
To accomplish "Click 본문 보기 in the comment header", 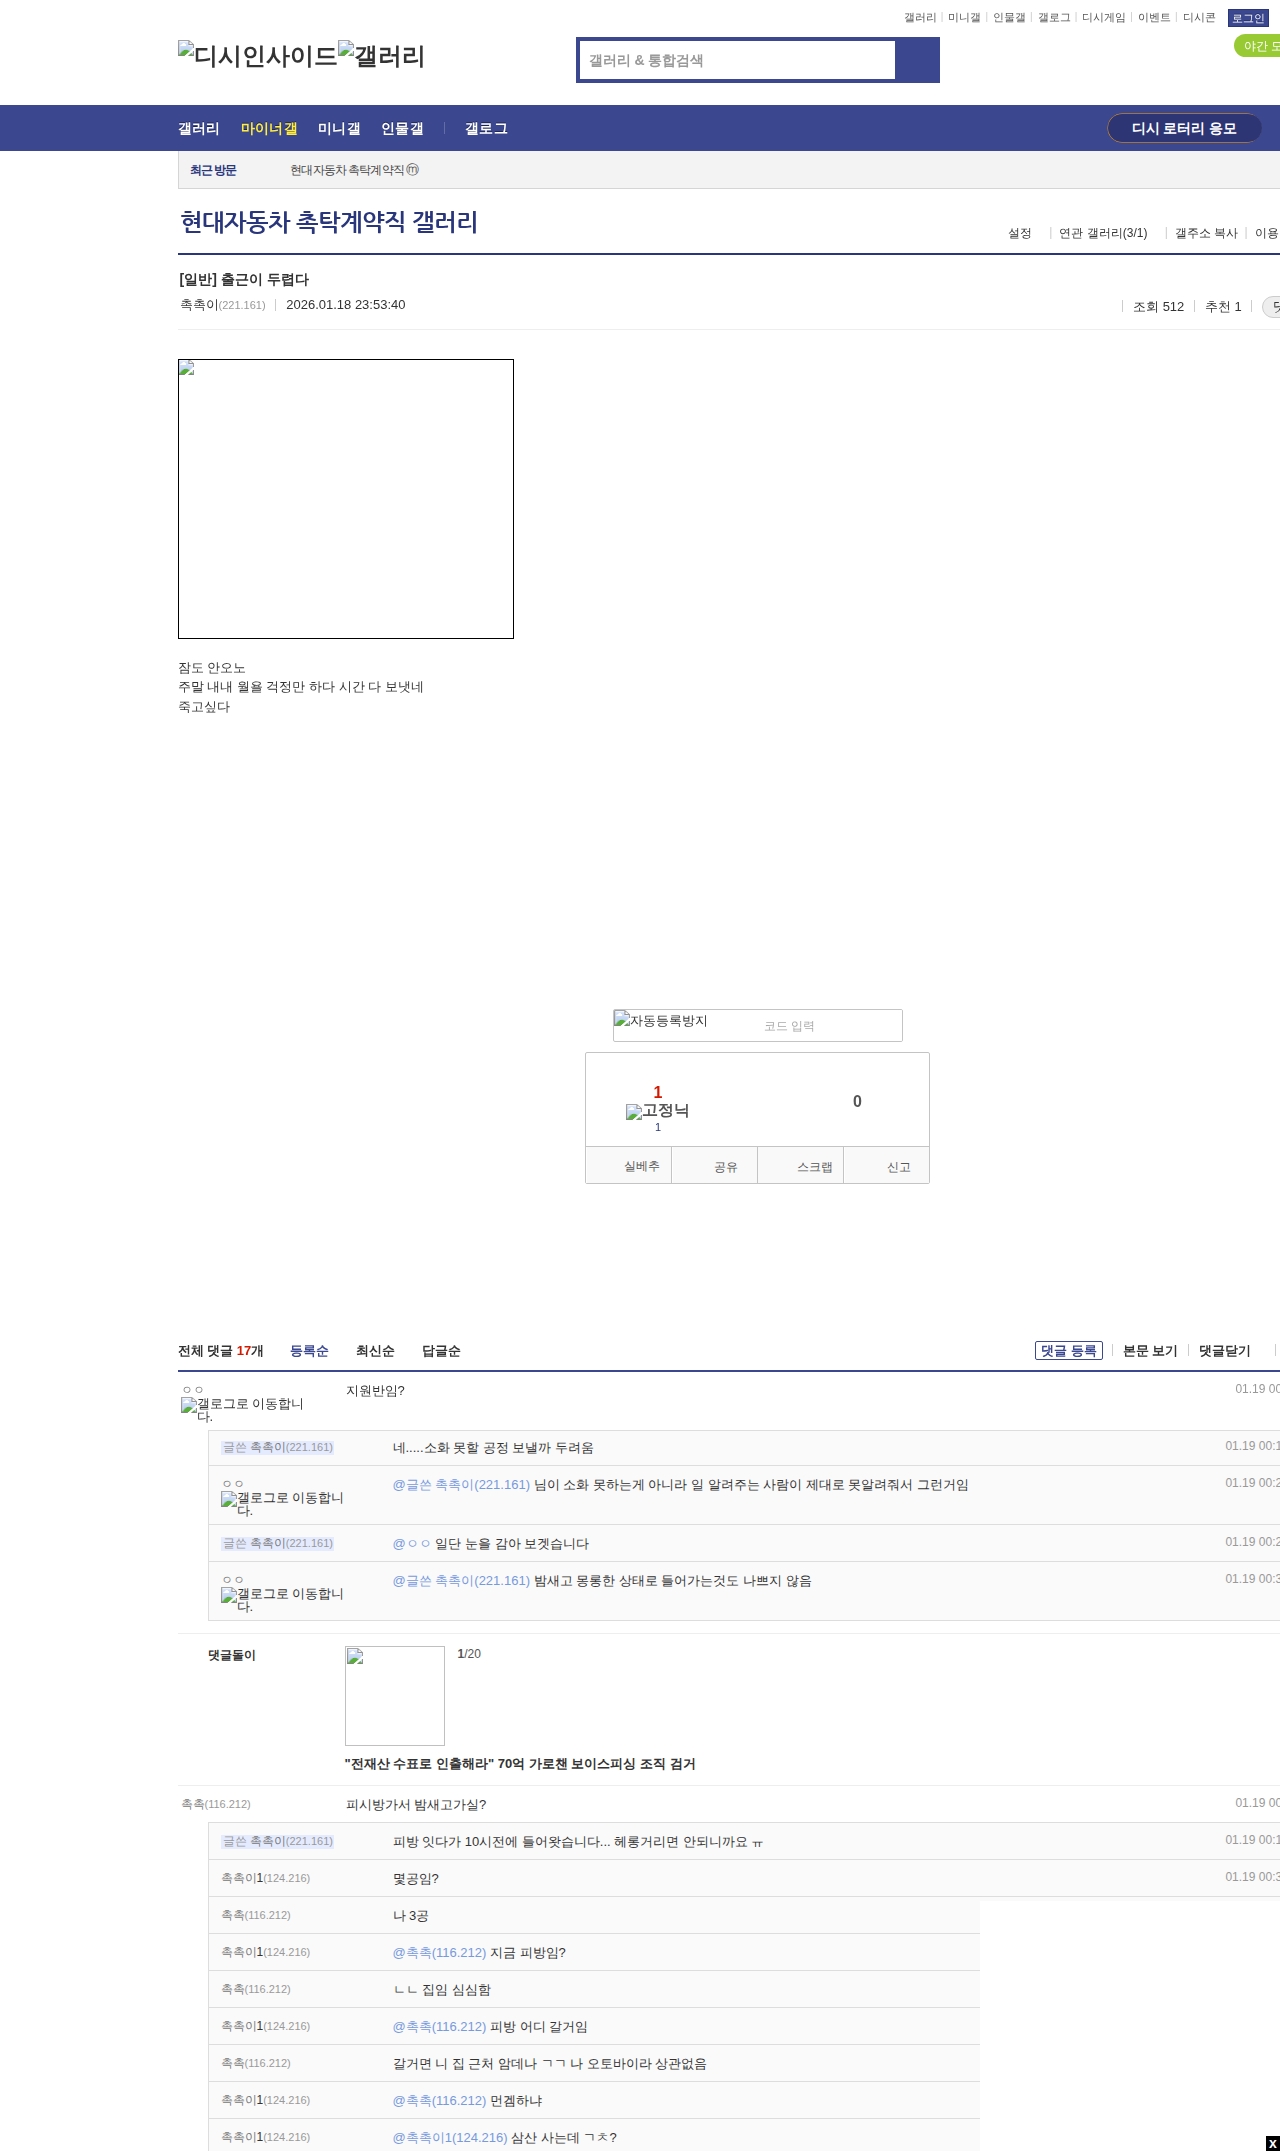I will pyautogui.click(x=1150, y=1351).
